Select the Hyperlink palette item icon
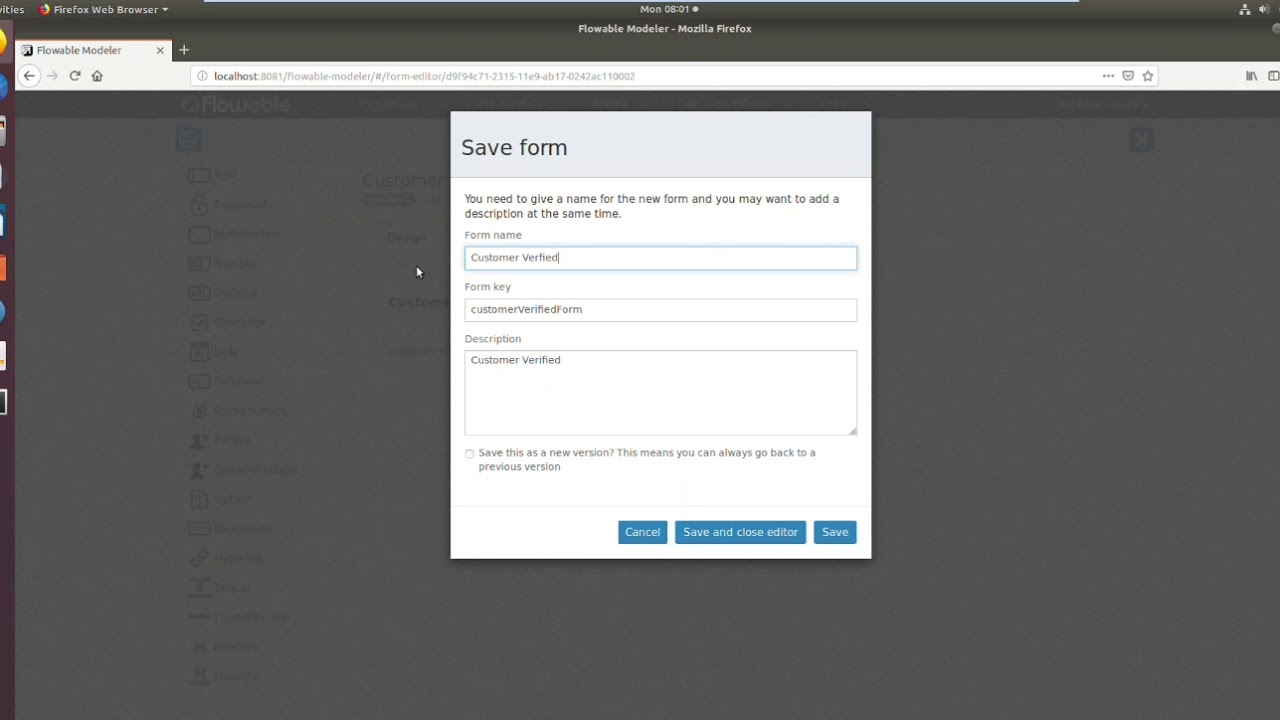 [x=199, y=558]
